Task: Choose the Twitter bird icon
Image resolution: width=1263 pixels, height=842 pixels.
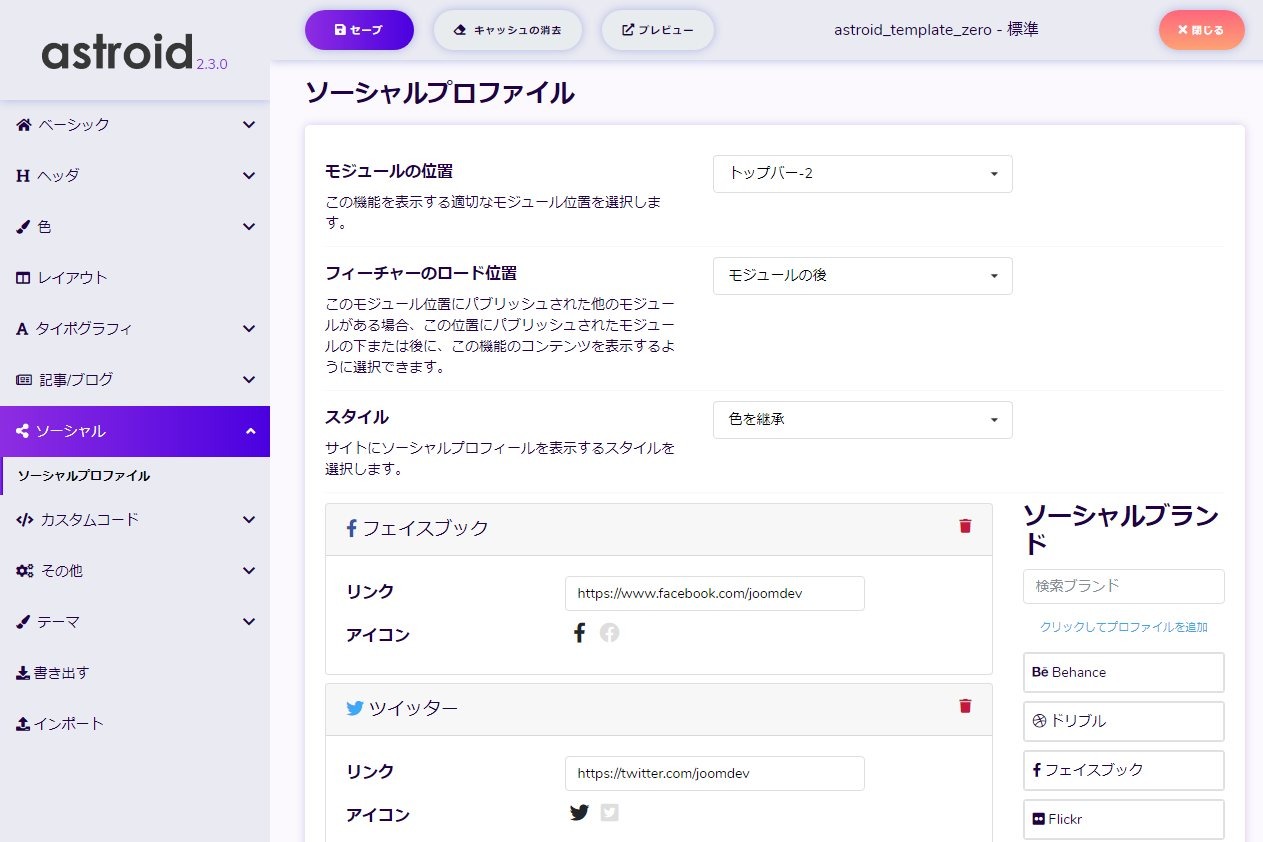Action: click(579, 812)
